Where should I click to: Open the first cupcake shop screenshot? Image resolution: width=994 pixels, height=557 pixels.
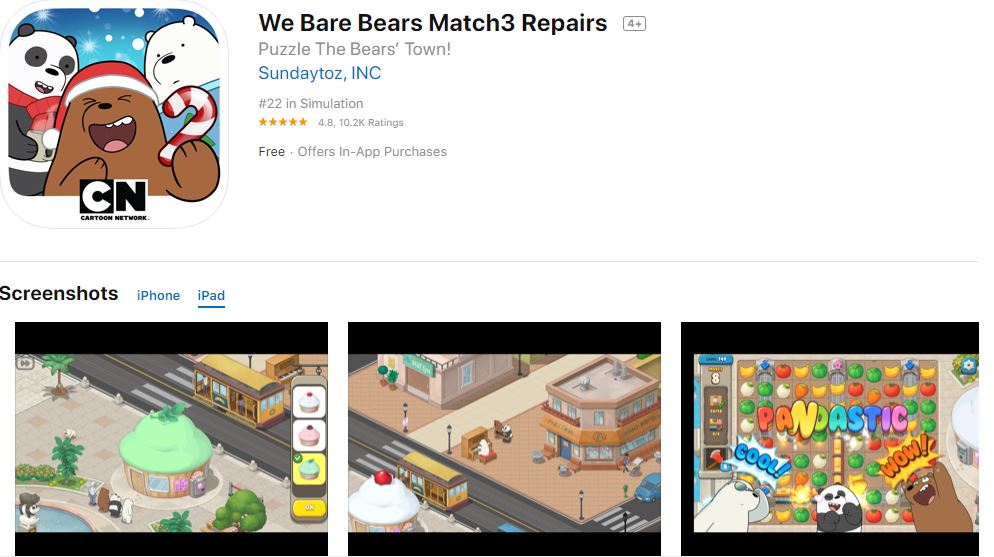[171, 439]
